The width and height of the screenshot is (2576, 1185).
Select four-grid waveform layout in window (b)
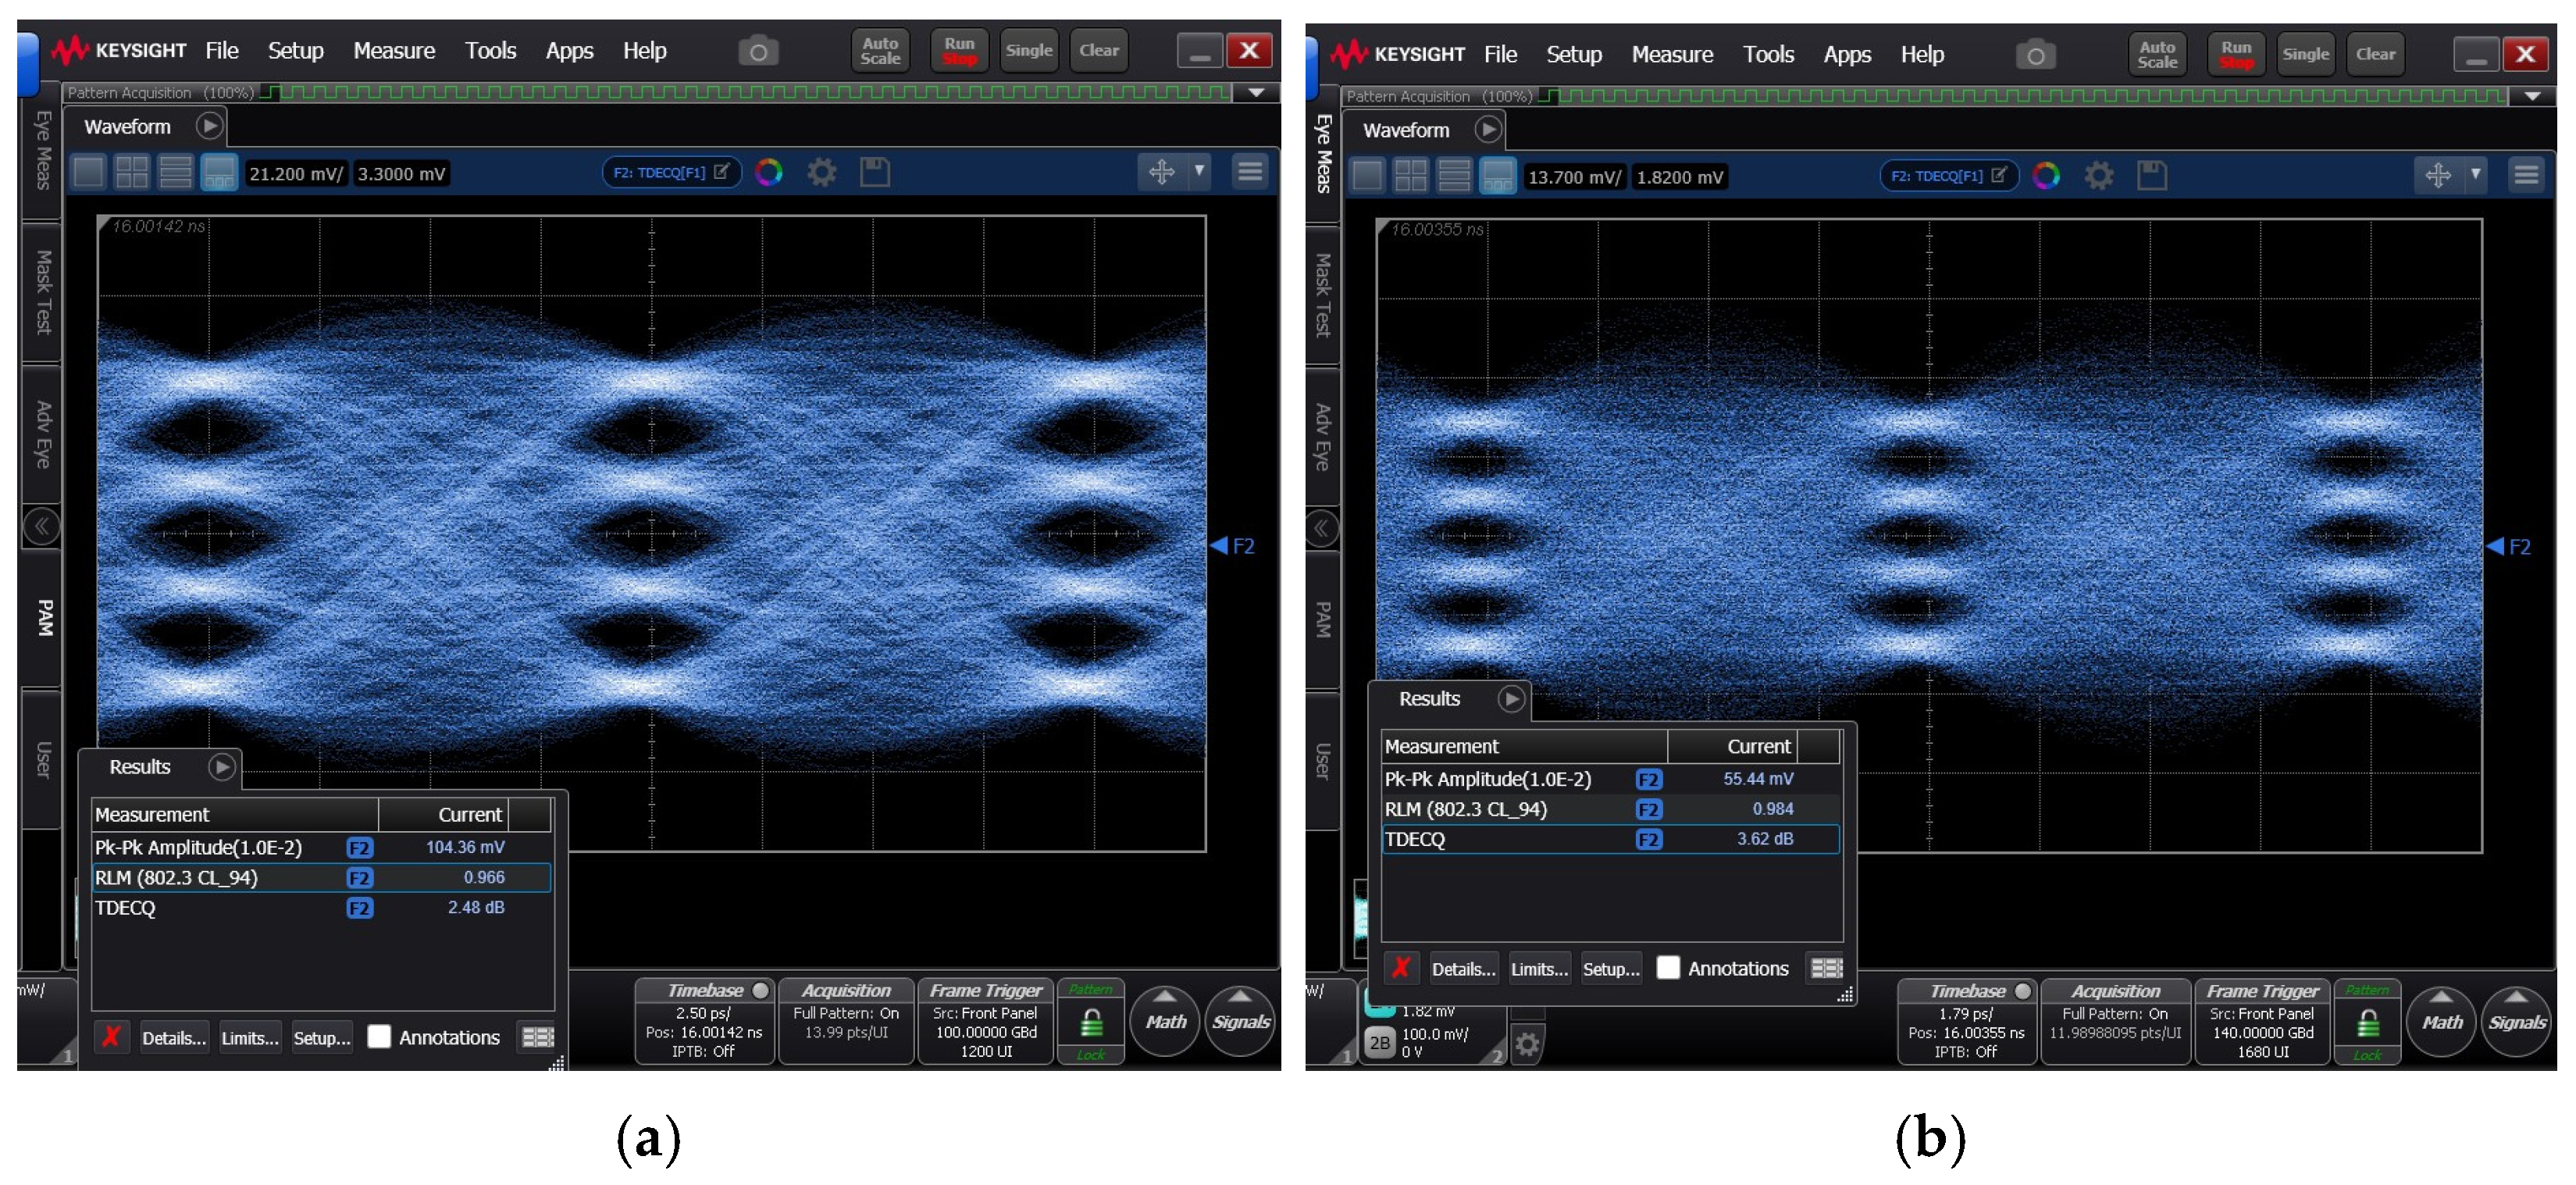coord(1411,177)
